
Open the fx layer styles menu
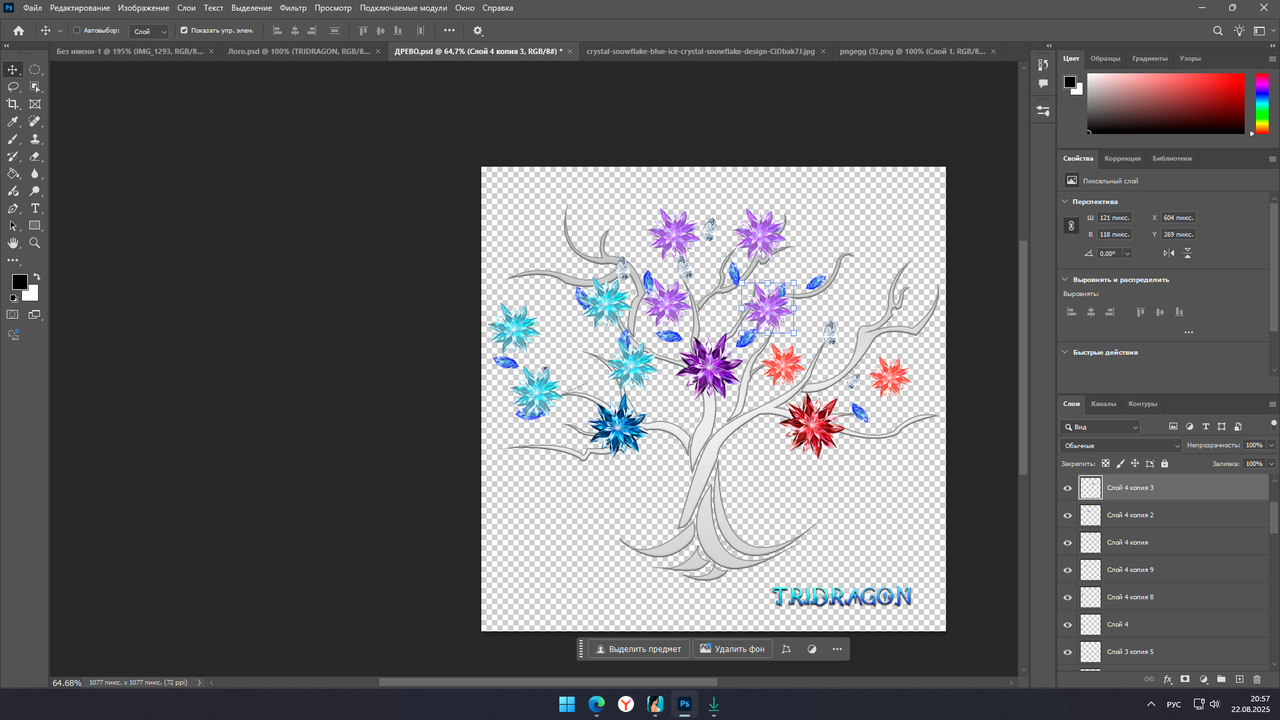tap(1167, 679)
